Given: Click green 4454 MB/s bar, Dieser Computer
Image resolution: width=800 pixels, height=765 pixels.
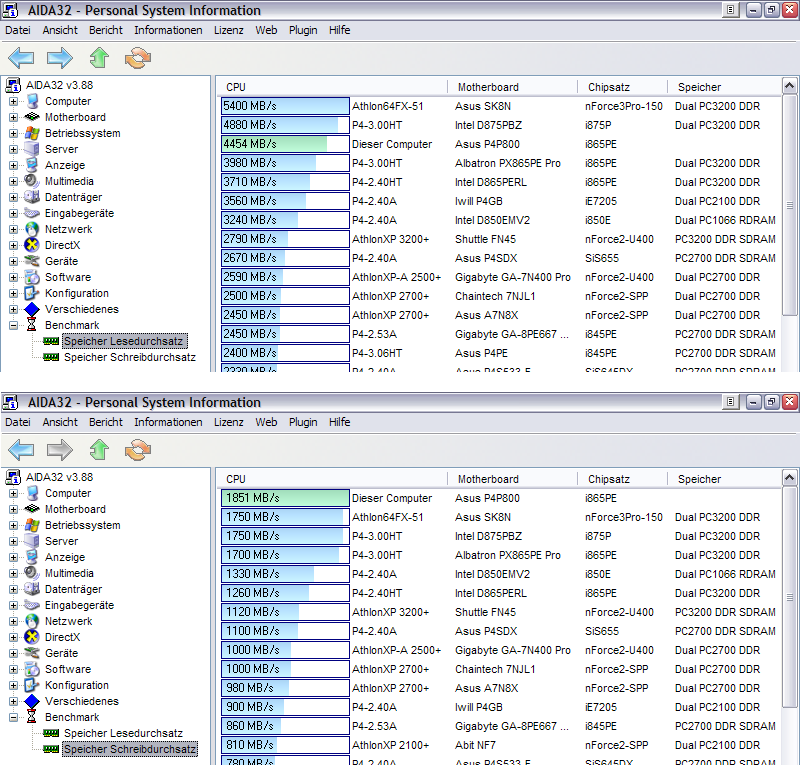Looking at the screenshot, I should point(285,144).
